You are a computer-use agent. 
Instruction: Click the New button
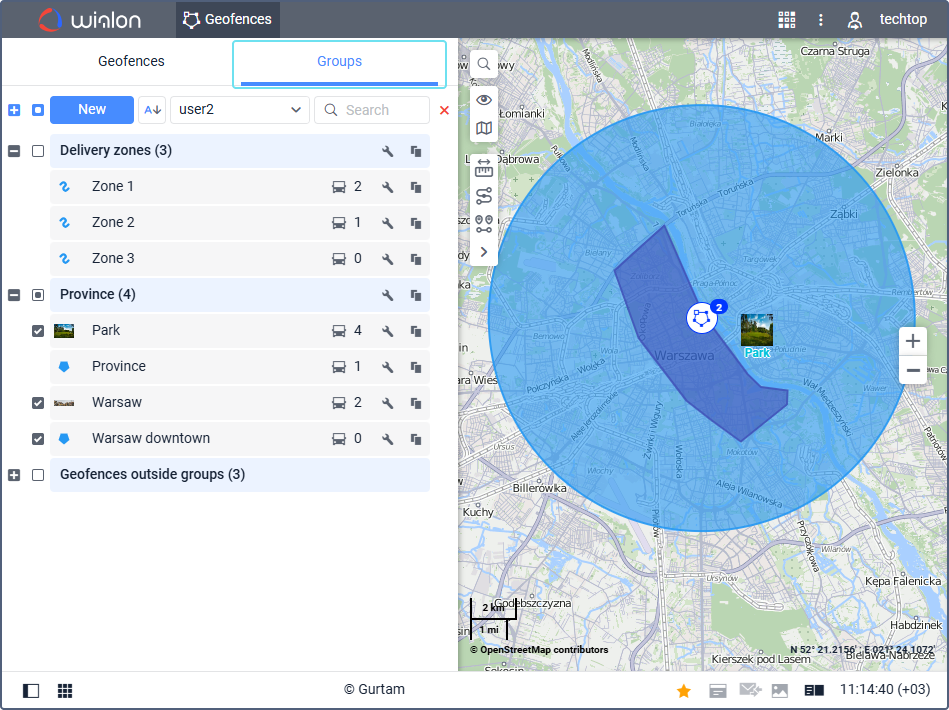92,110
